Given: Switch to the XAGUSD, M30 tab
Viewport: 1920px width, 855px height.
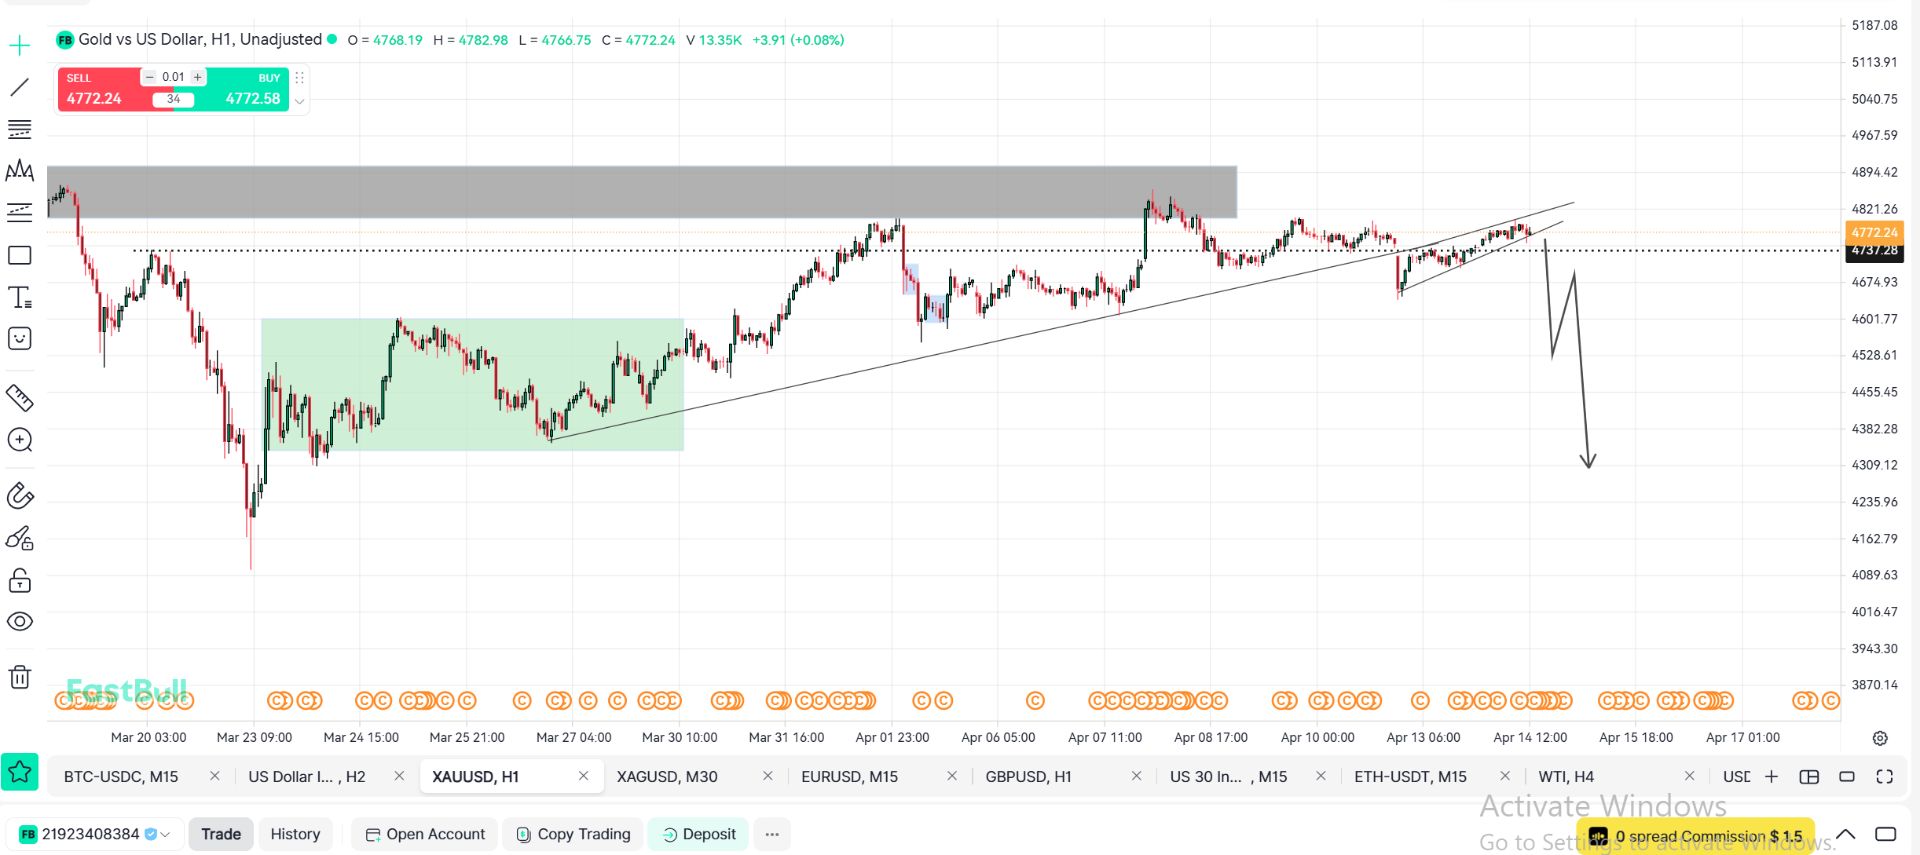Looking at the screenshot, I should (667, 777).
